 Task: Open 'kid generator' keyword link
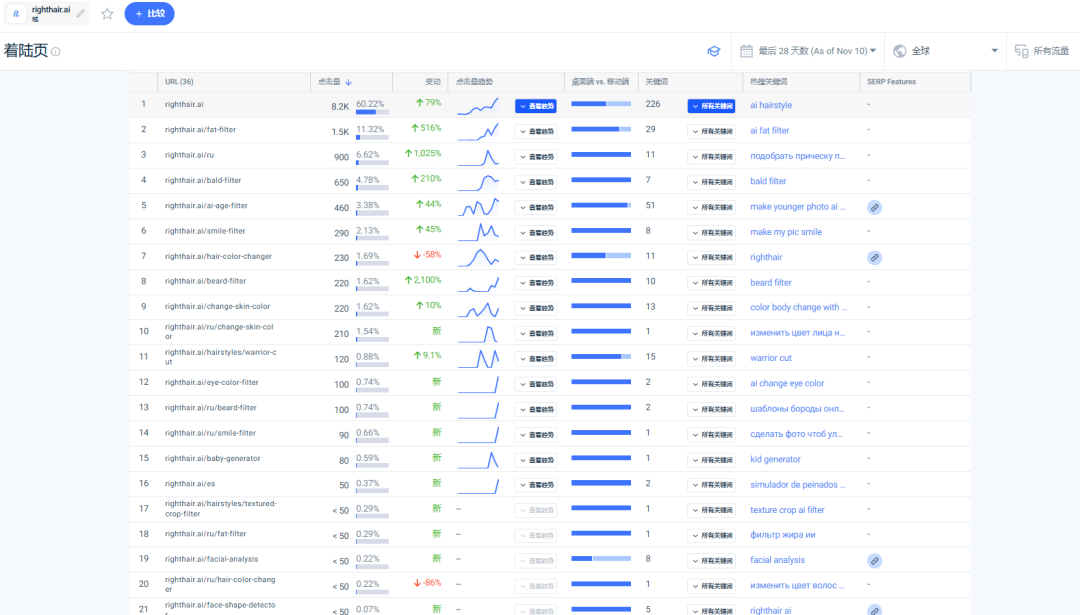[x=775, y=459]
